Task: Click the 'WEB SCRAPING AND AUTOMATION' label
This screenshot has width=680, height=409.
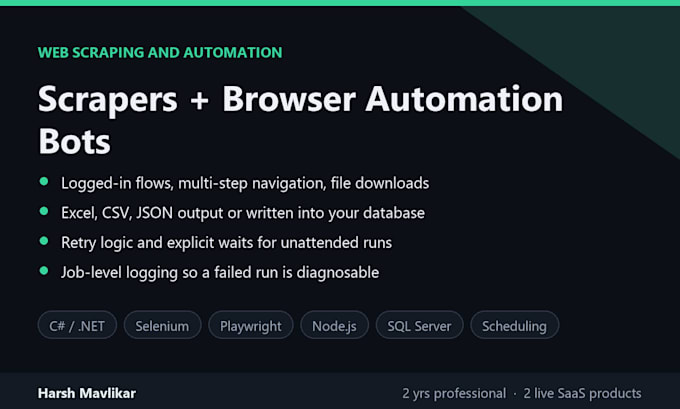Action: 160,52
